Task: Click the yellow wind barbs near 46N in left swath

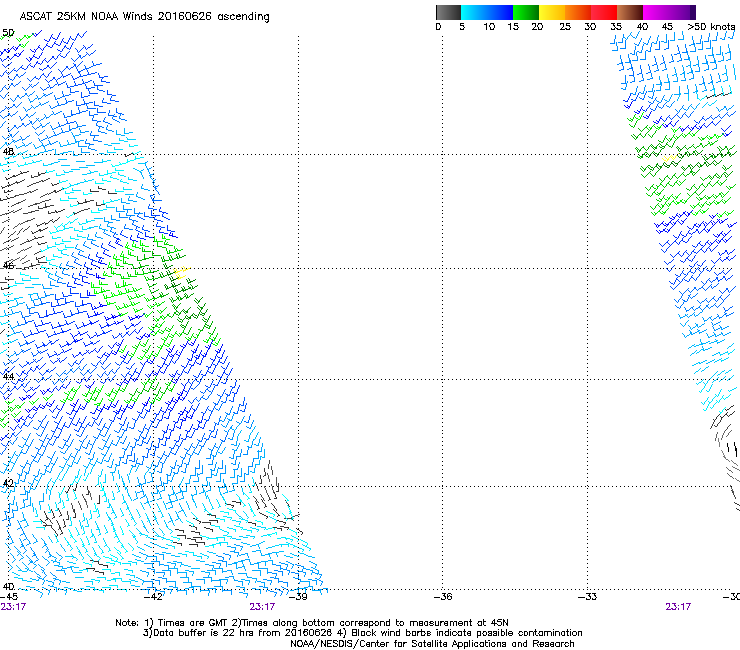Action: [x=182, y=271]
